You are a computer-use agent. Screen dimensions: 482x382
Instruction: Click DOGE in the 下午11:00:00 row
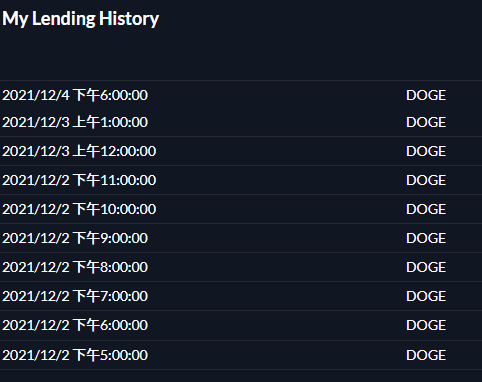tap(426, 180)
